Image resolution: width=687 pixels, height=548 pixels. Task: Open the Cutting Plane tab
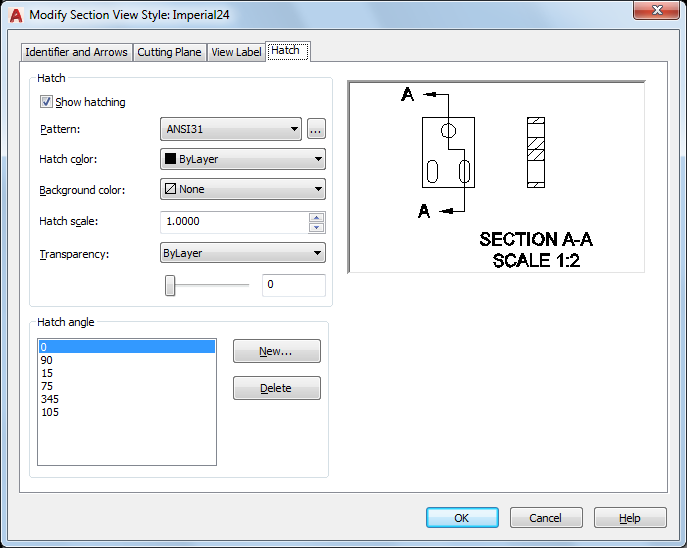point(169,52)
